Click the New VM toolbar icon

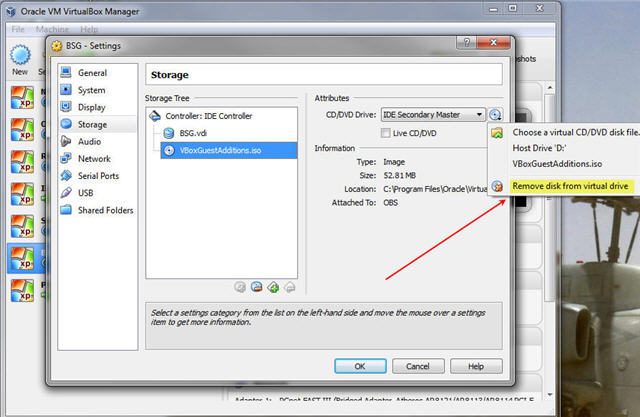20,60
